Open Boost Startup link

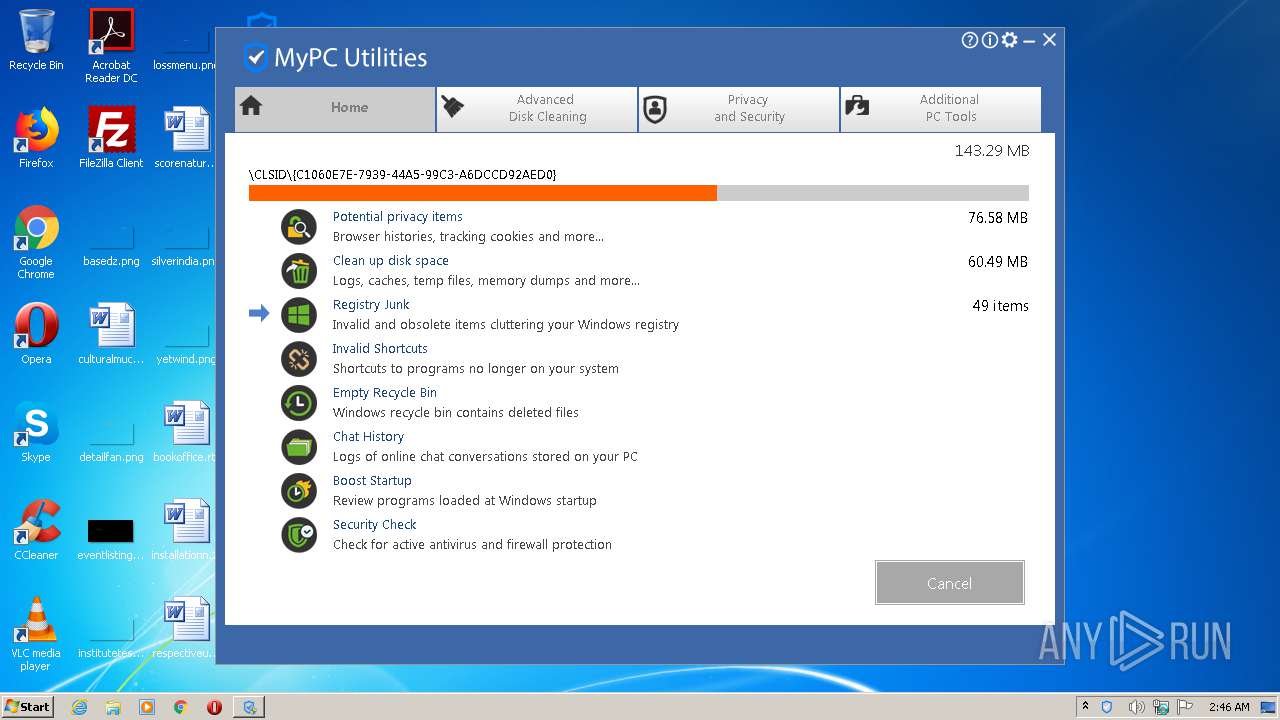[372, 481]
